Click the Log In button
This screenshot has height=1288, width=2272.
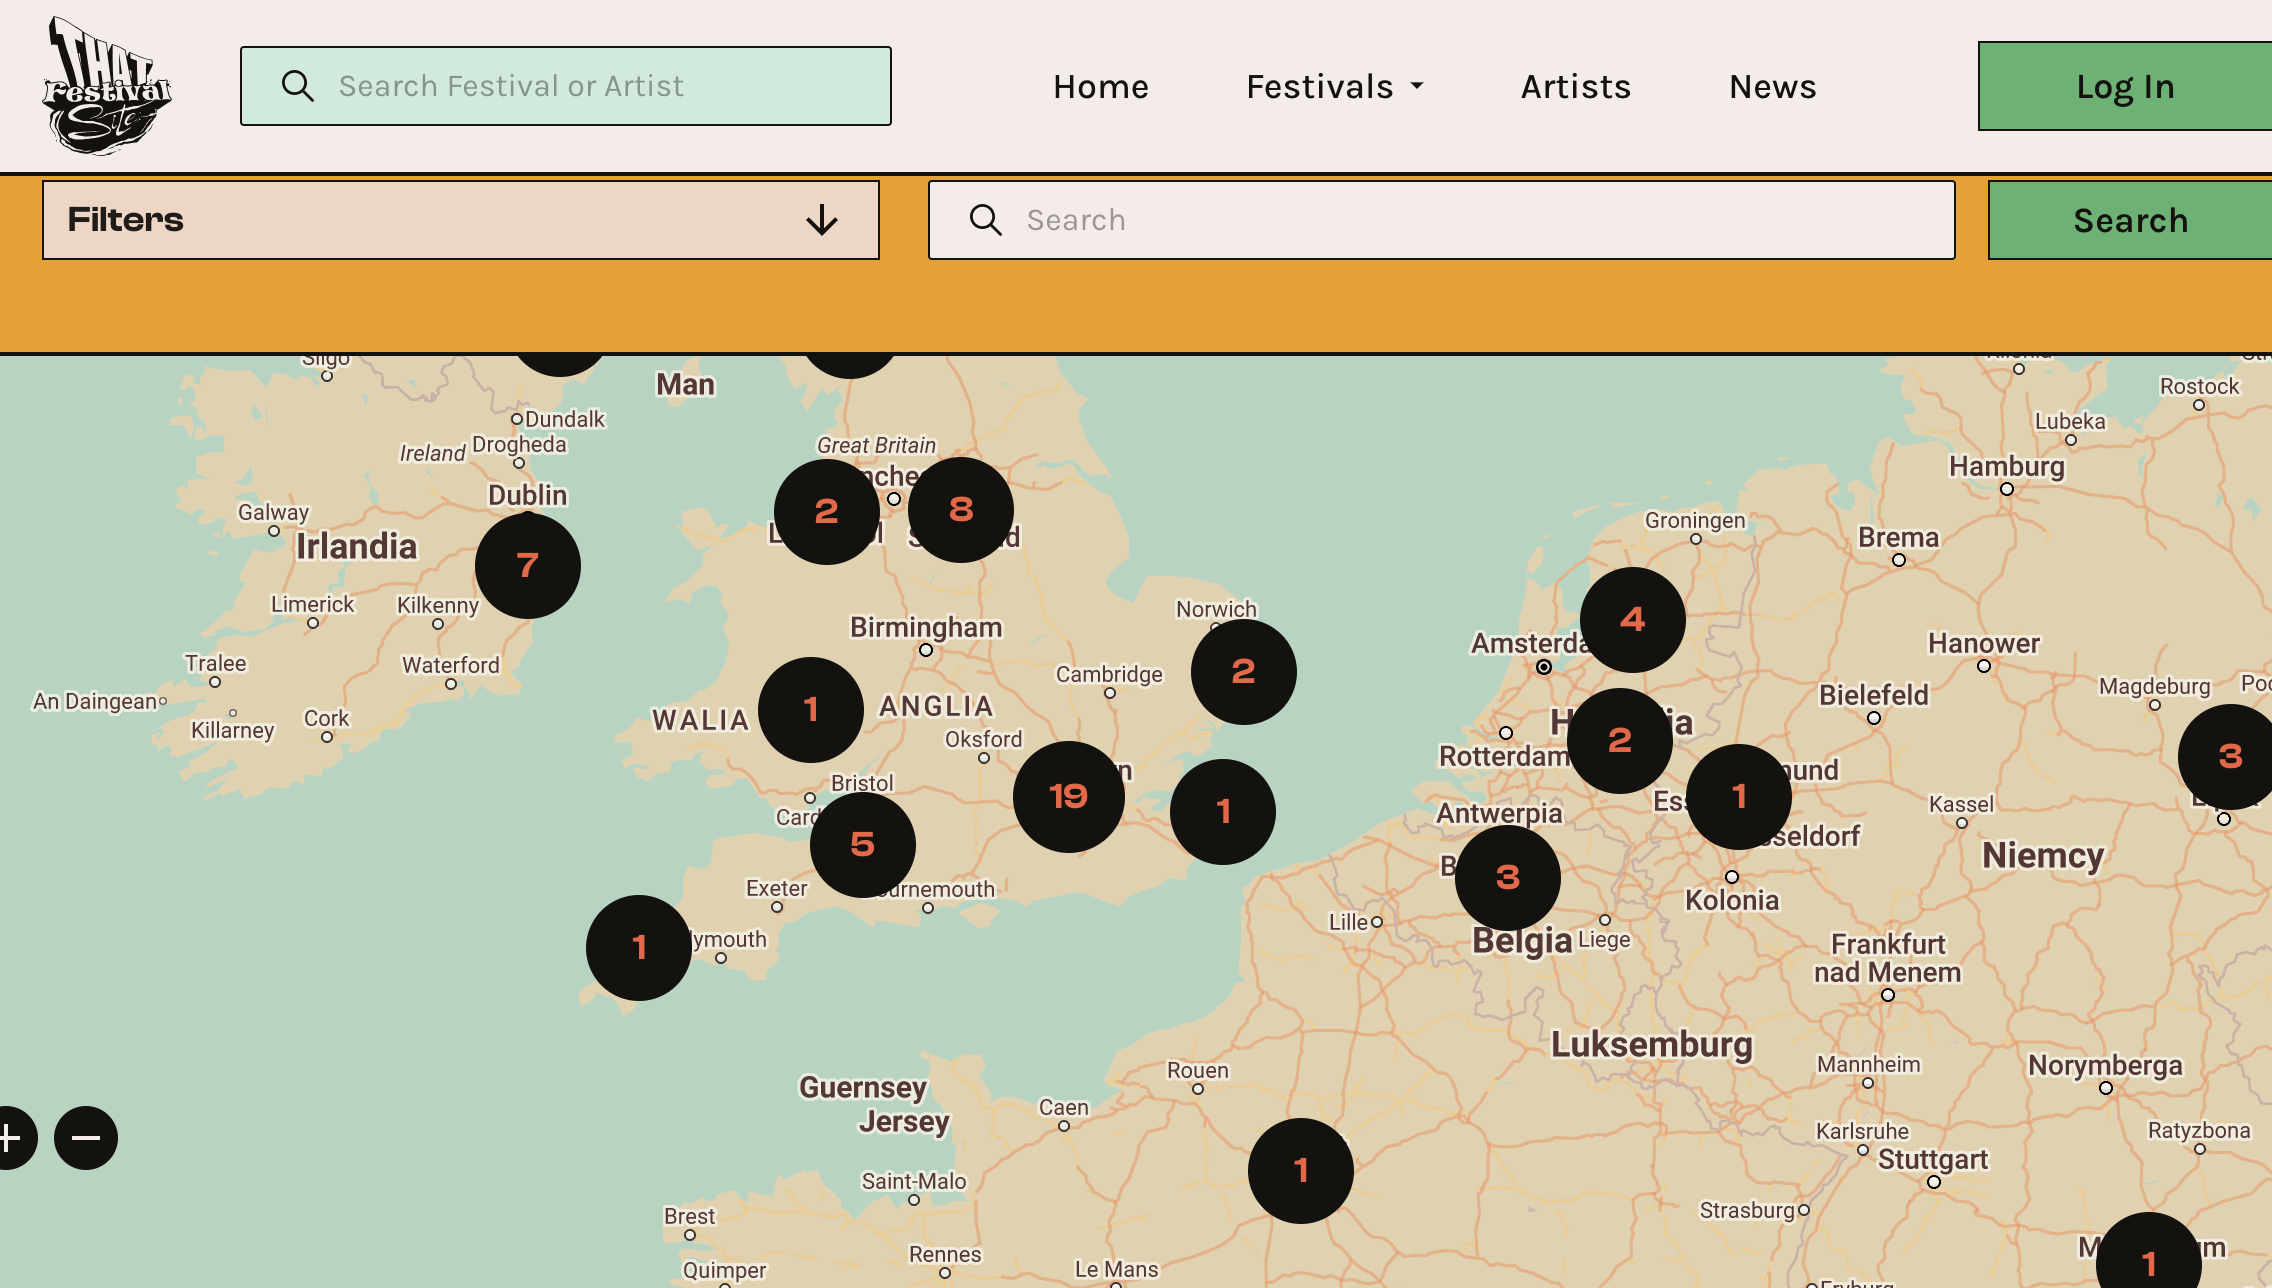pyautogui.click(x=2125, y=86)
